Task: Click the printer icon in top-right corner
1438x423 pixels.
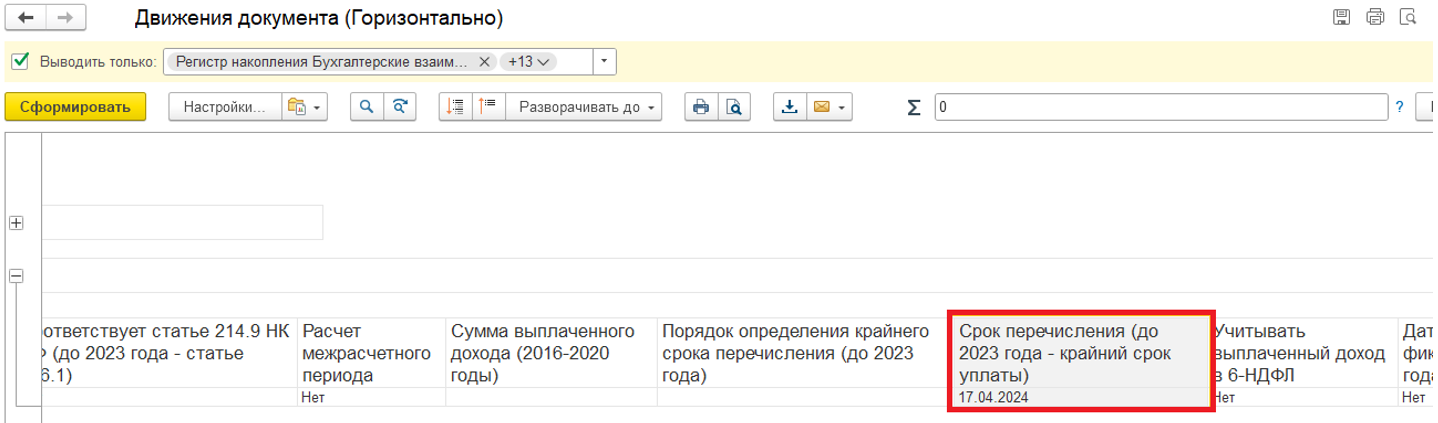Action: coord(1376,17)
